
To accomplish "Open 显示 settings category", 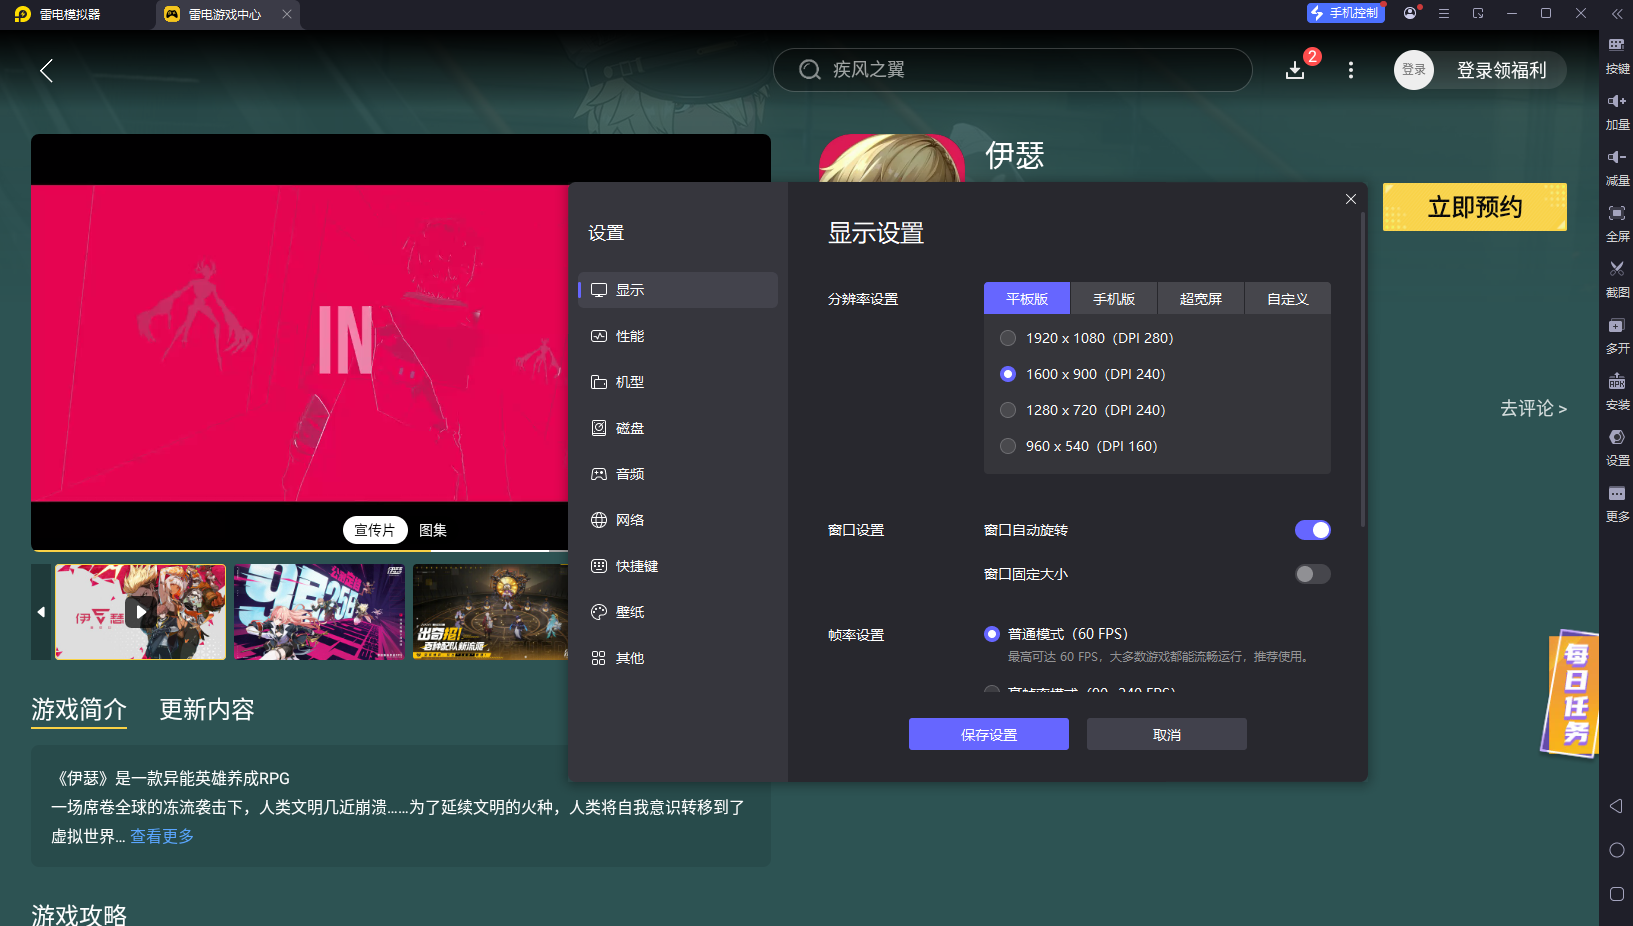I will click(678, 290).
